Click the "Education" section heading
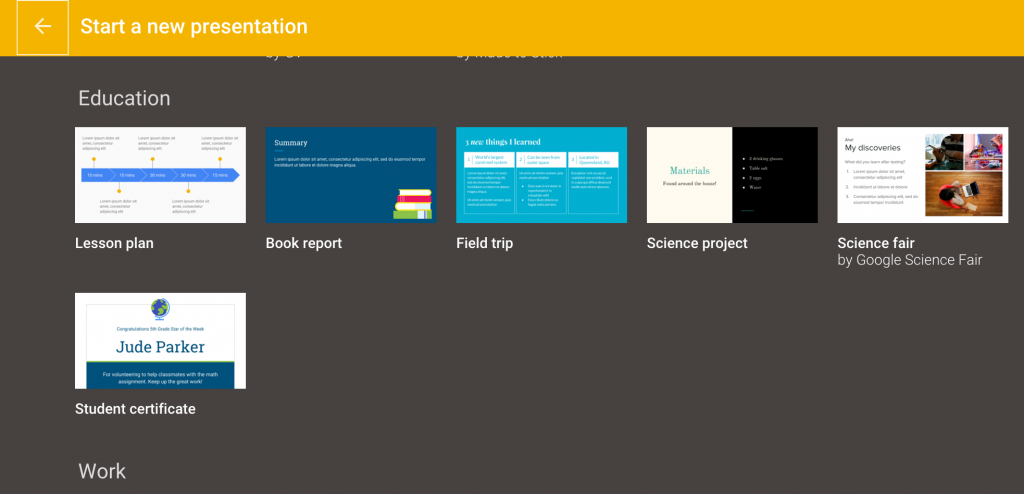This screenshot has width=1024, height=494. pyautogui.click(x=124, y=98)
